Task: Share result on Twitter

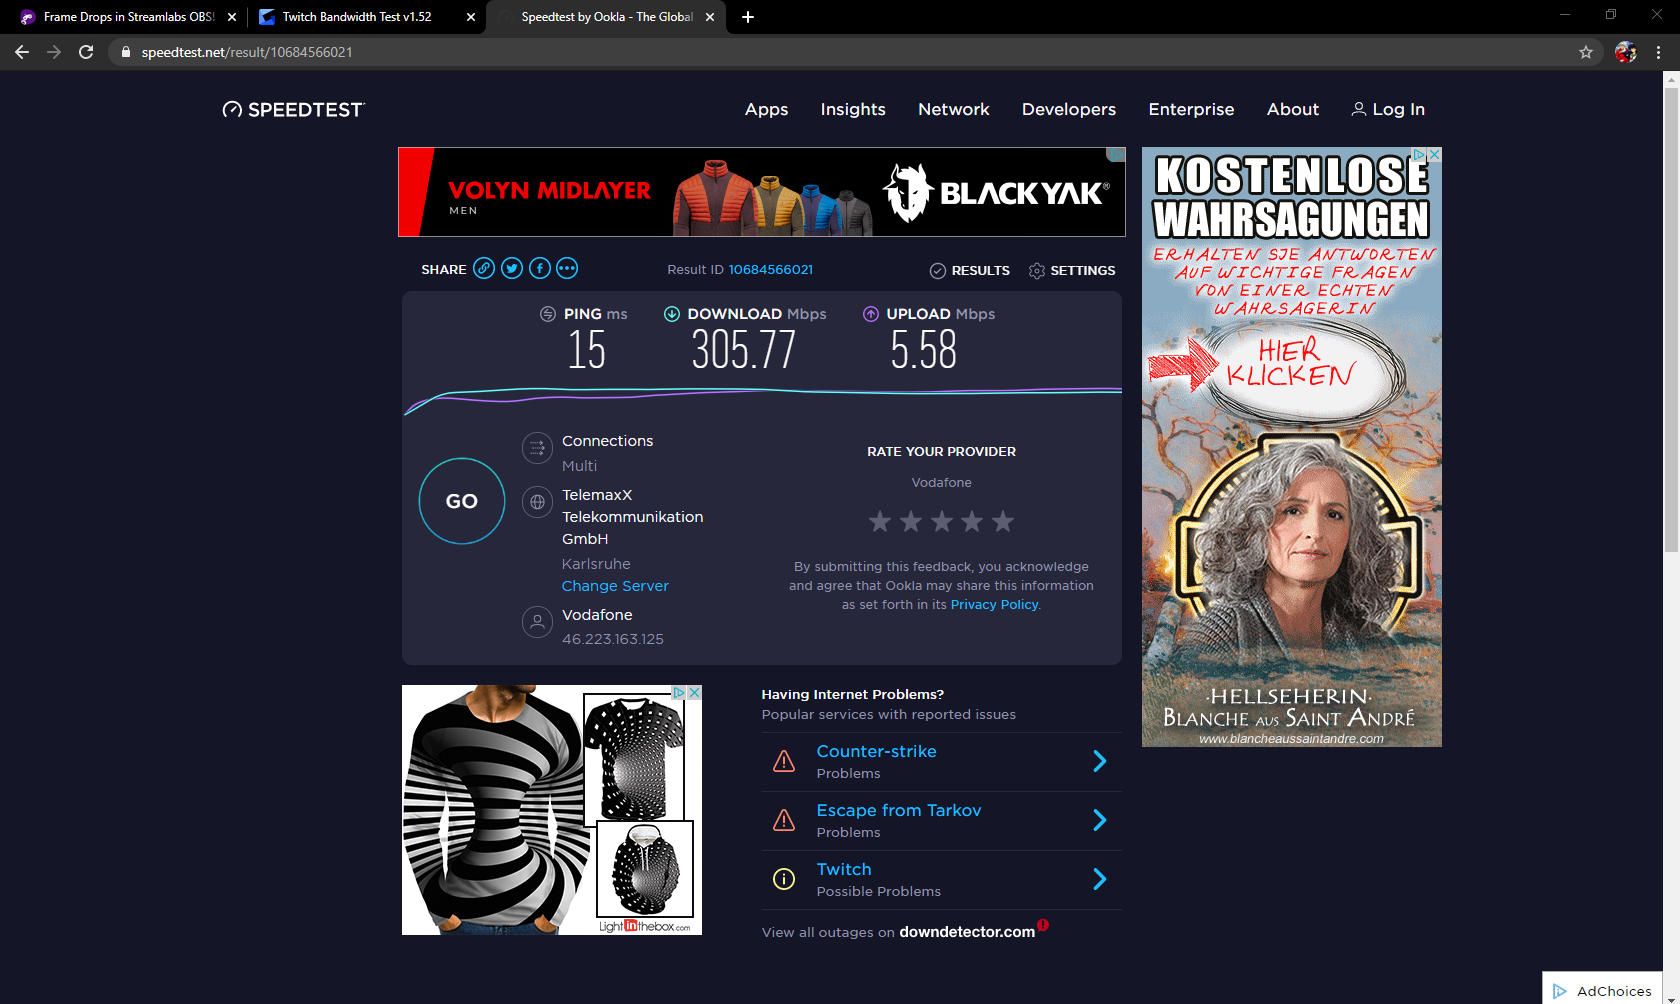Action: click(x=512, y=268)
